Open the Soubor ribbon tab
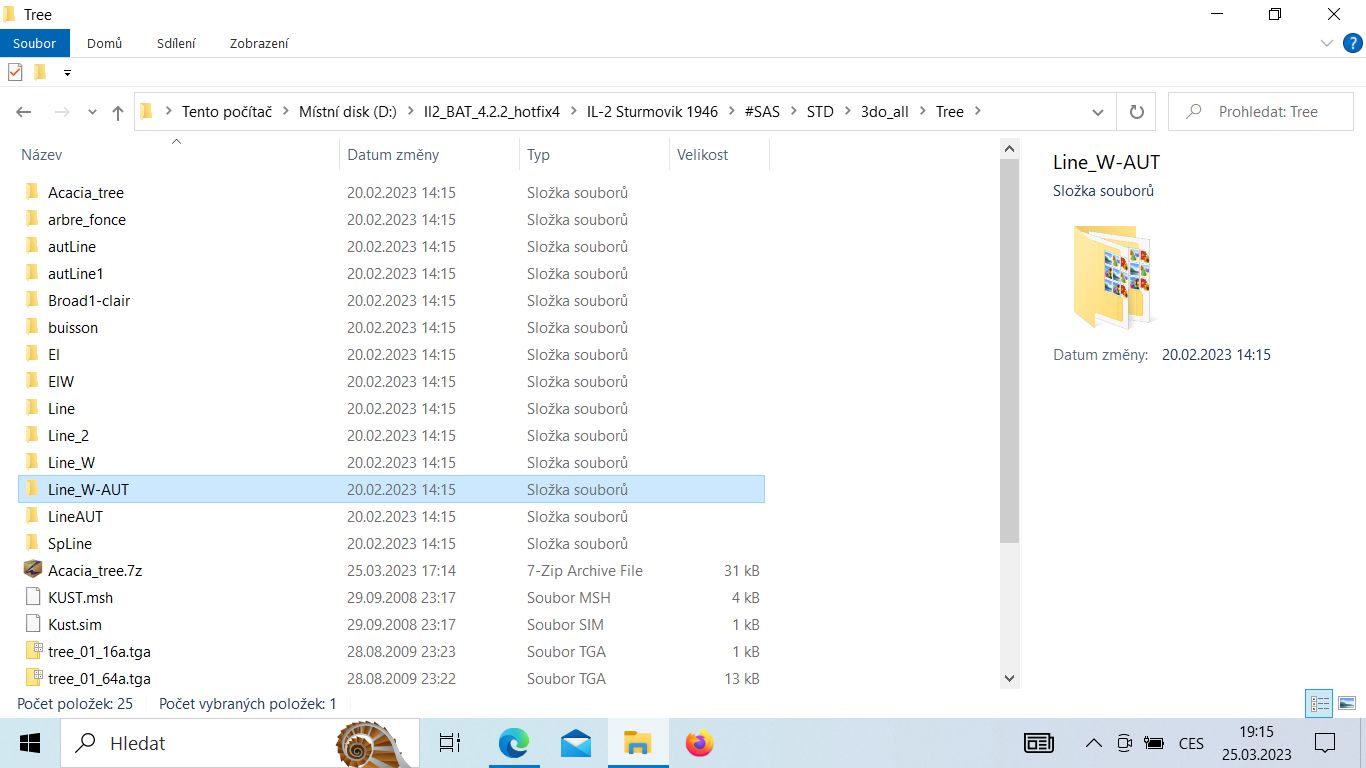Screen dimensions: 1366x768 click(x=35, y=43)
